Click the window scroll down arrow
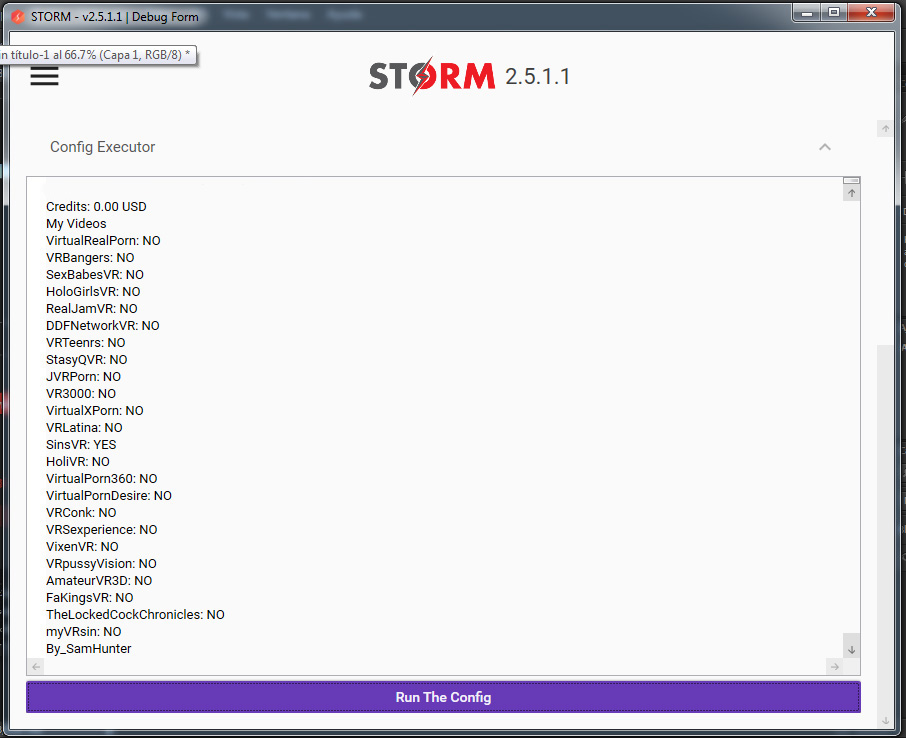 click(885, 721)
